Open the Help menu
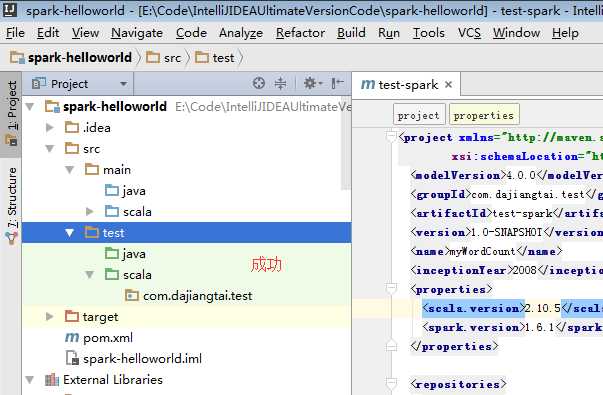The height and width of the screenshot is (395, 603). point(565,33)
